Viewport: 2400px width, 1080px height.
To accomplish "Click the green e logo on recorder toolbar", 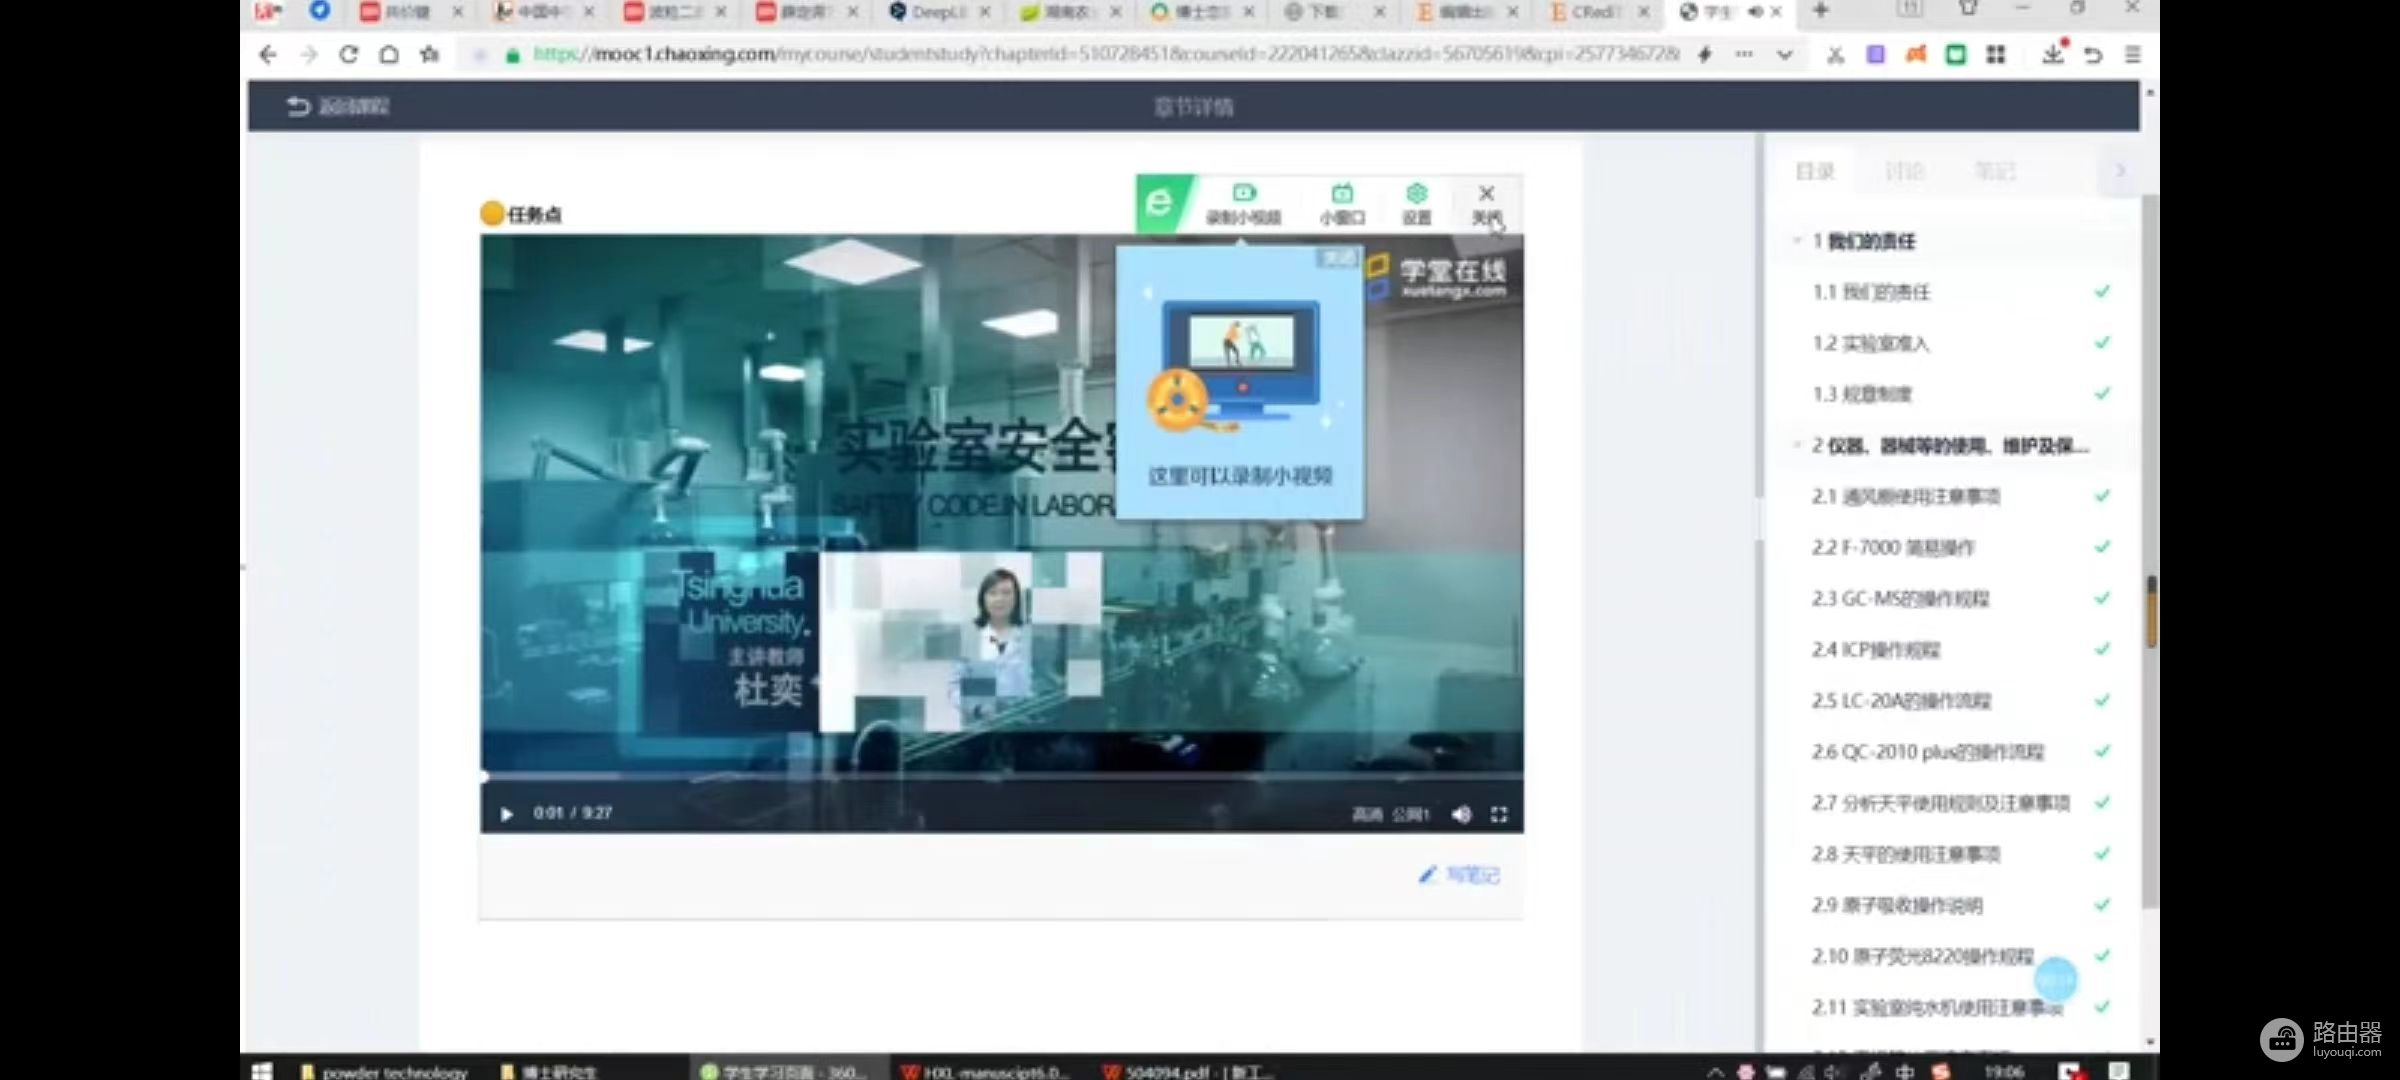I will 1161,203.
